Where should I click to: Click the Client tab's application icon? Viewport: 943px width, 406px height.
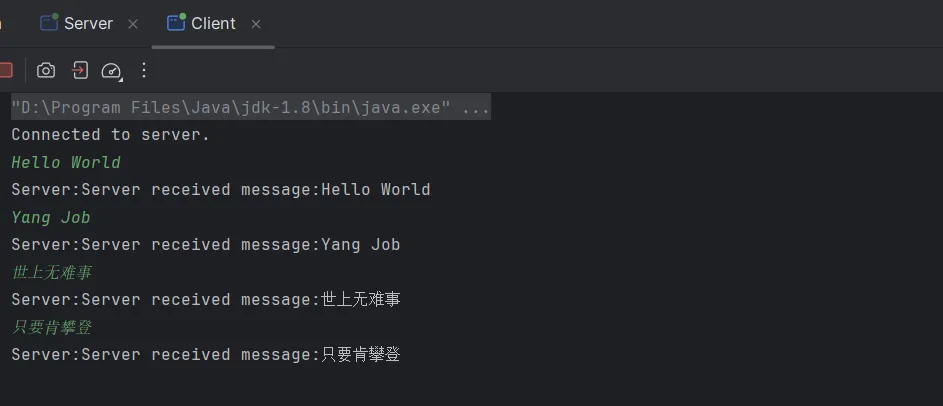point(176,23)
